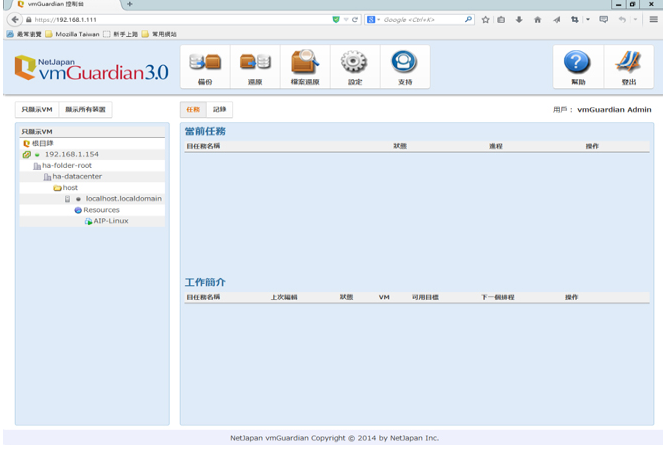Screen dimensions: 669x452
Task: Open a new browser tab with plus
Action: 130,4
